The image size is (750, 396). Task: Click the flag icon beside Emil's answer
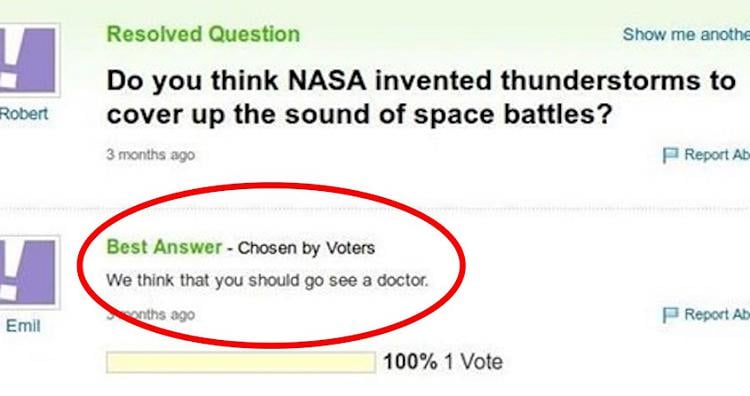tap(671, 315)
